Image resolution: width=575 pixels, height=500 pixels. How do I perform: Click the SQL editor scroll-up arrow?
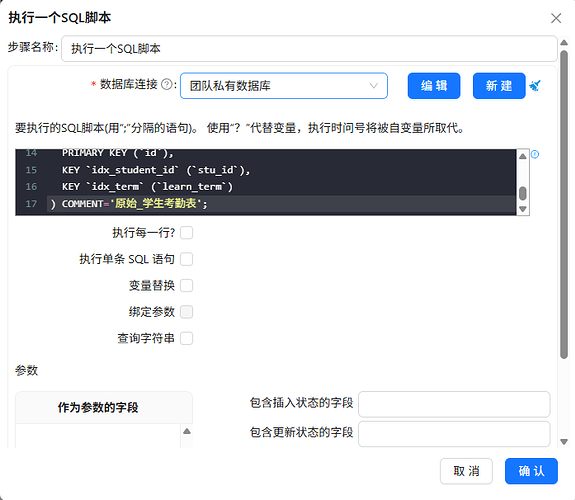(x=523, y=156)
